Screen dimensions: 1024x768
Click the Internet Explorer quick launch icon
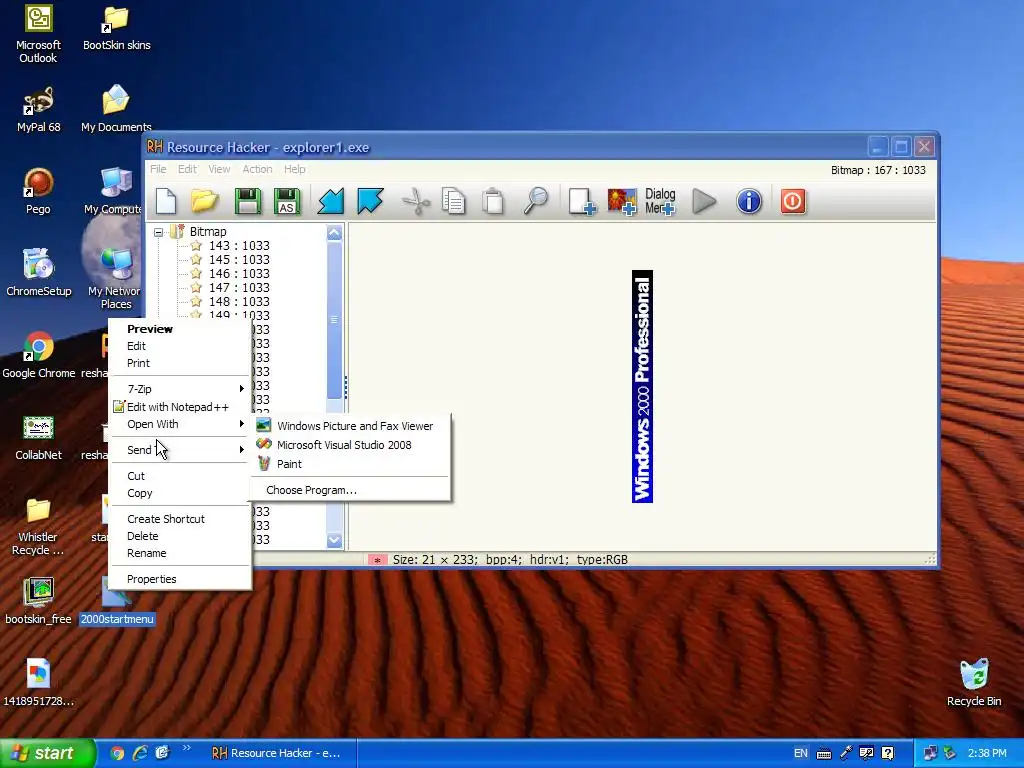pyautogui.click(x=140, y=753)
